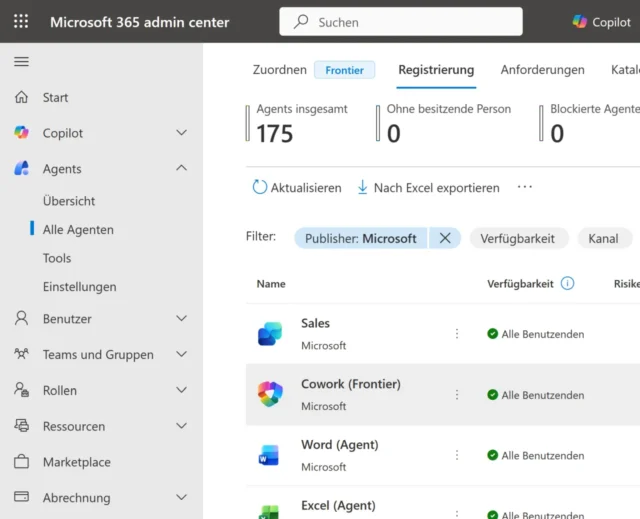Open more toolbar commands ellipsis

tap(524, 187)
